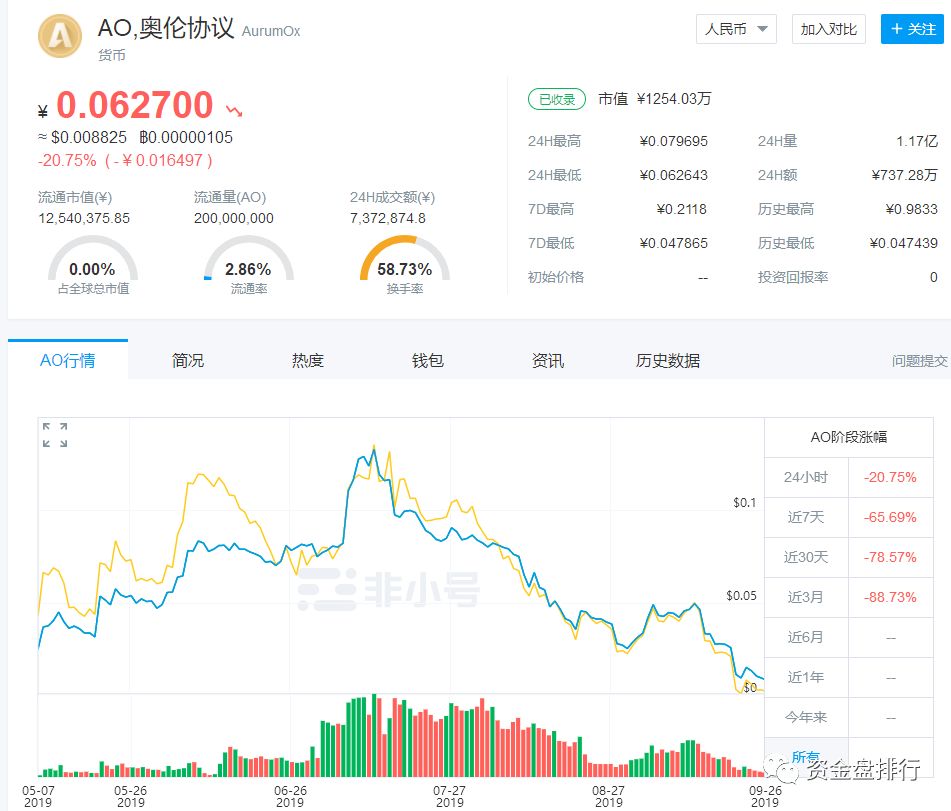Screen dimensions: 951x811
Task: Click the 2.86% circulation rate gauge
Action: click(x=249, y=266)
